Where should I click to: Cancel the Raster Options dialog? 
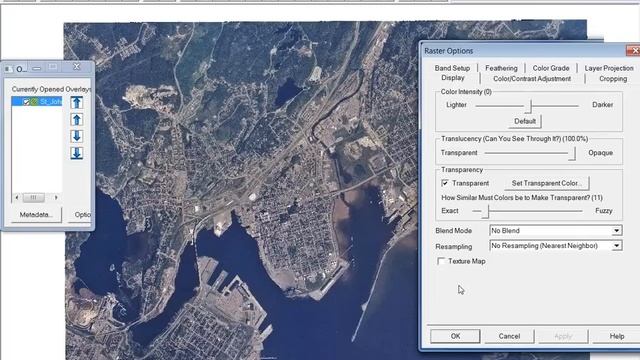click(x=509, y=336)
